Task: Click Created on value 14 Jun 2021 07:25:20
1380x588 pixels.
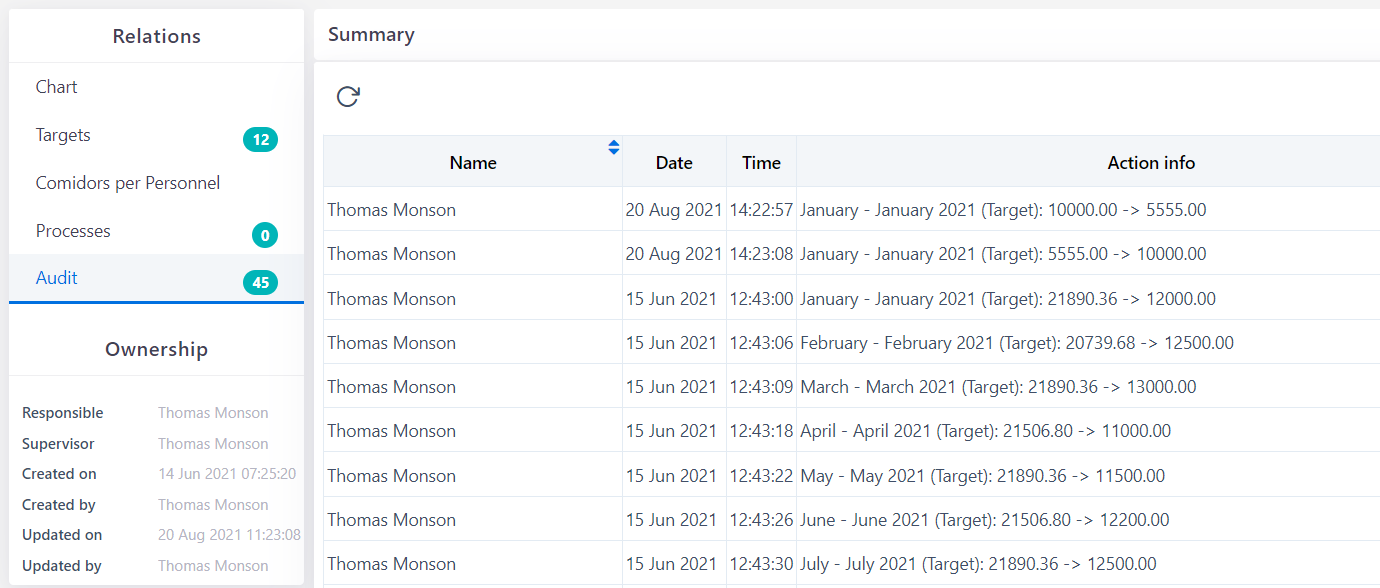Action: click(227, 474)
